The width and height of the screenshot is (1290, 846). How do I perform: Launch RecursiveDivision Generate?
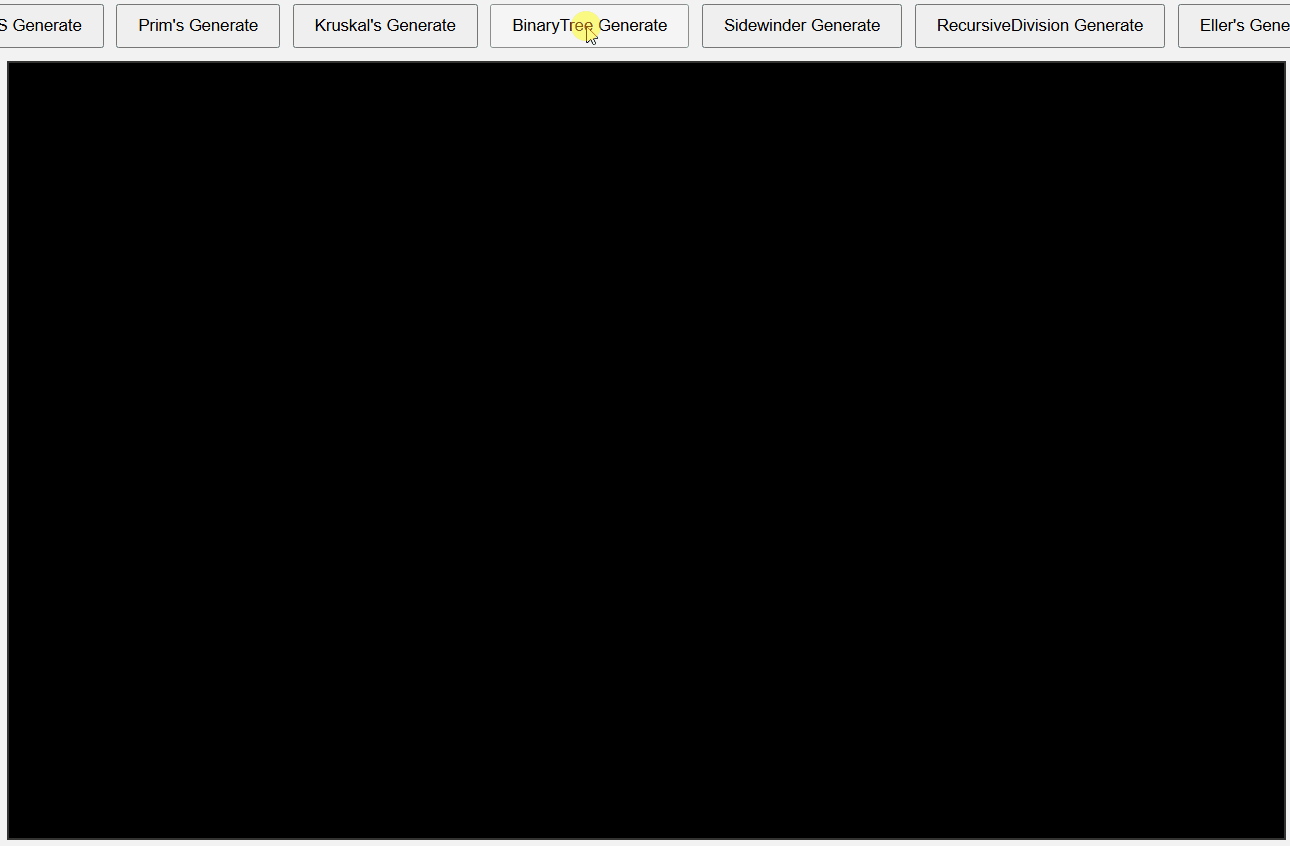(1040, 26)
